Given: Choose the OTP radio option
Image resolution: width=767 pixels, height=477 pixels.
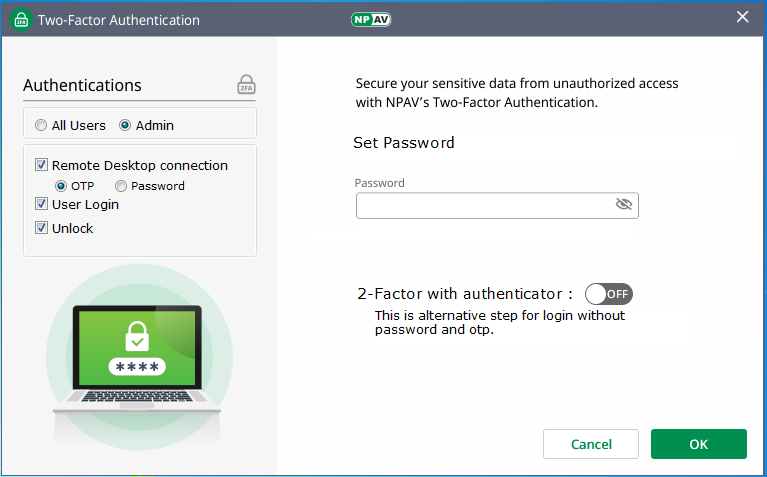Looking at the screenshot, I should click(62, 186).
